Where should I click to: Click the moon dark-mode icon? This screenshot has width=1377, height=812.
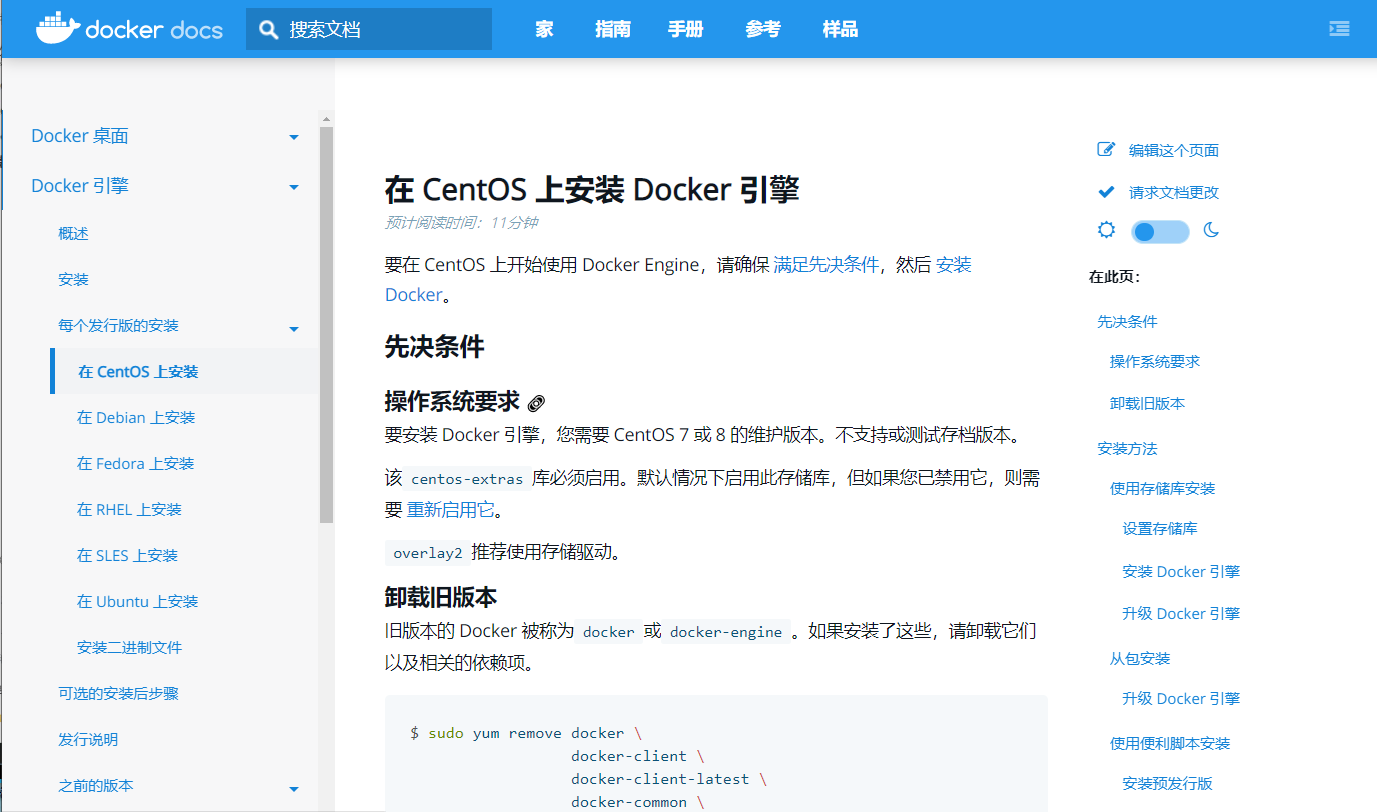1211,230
